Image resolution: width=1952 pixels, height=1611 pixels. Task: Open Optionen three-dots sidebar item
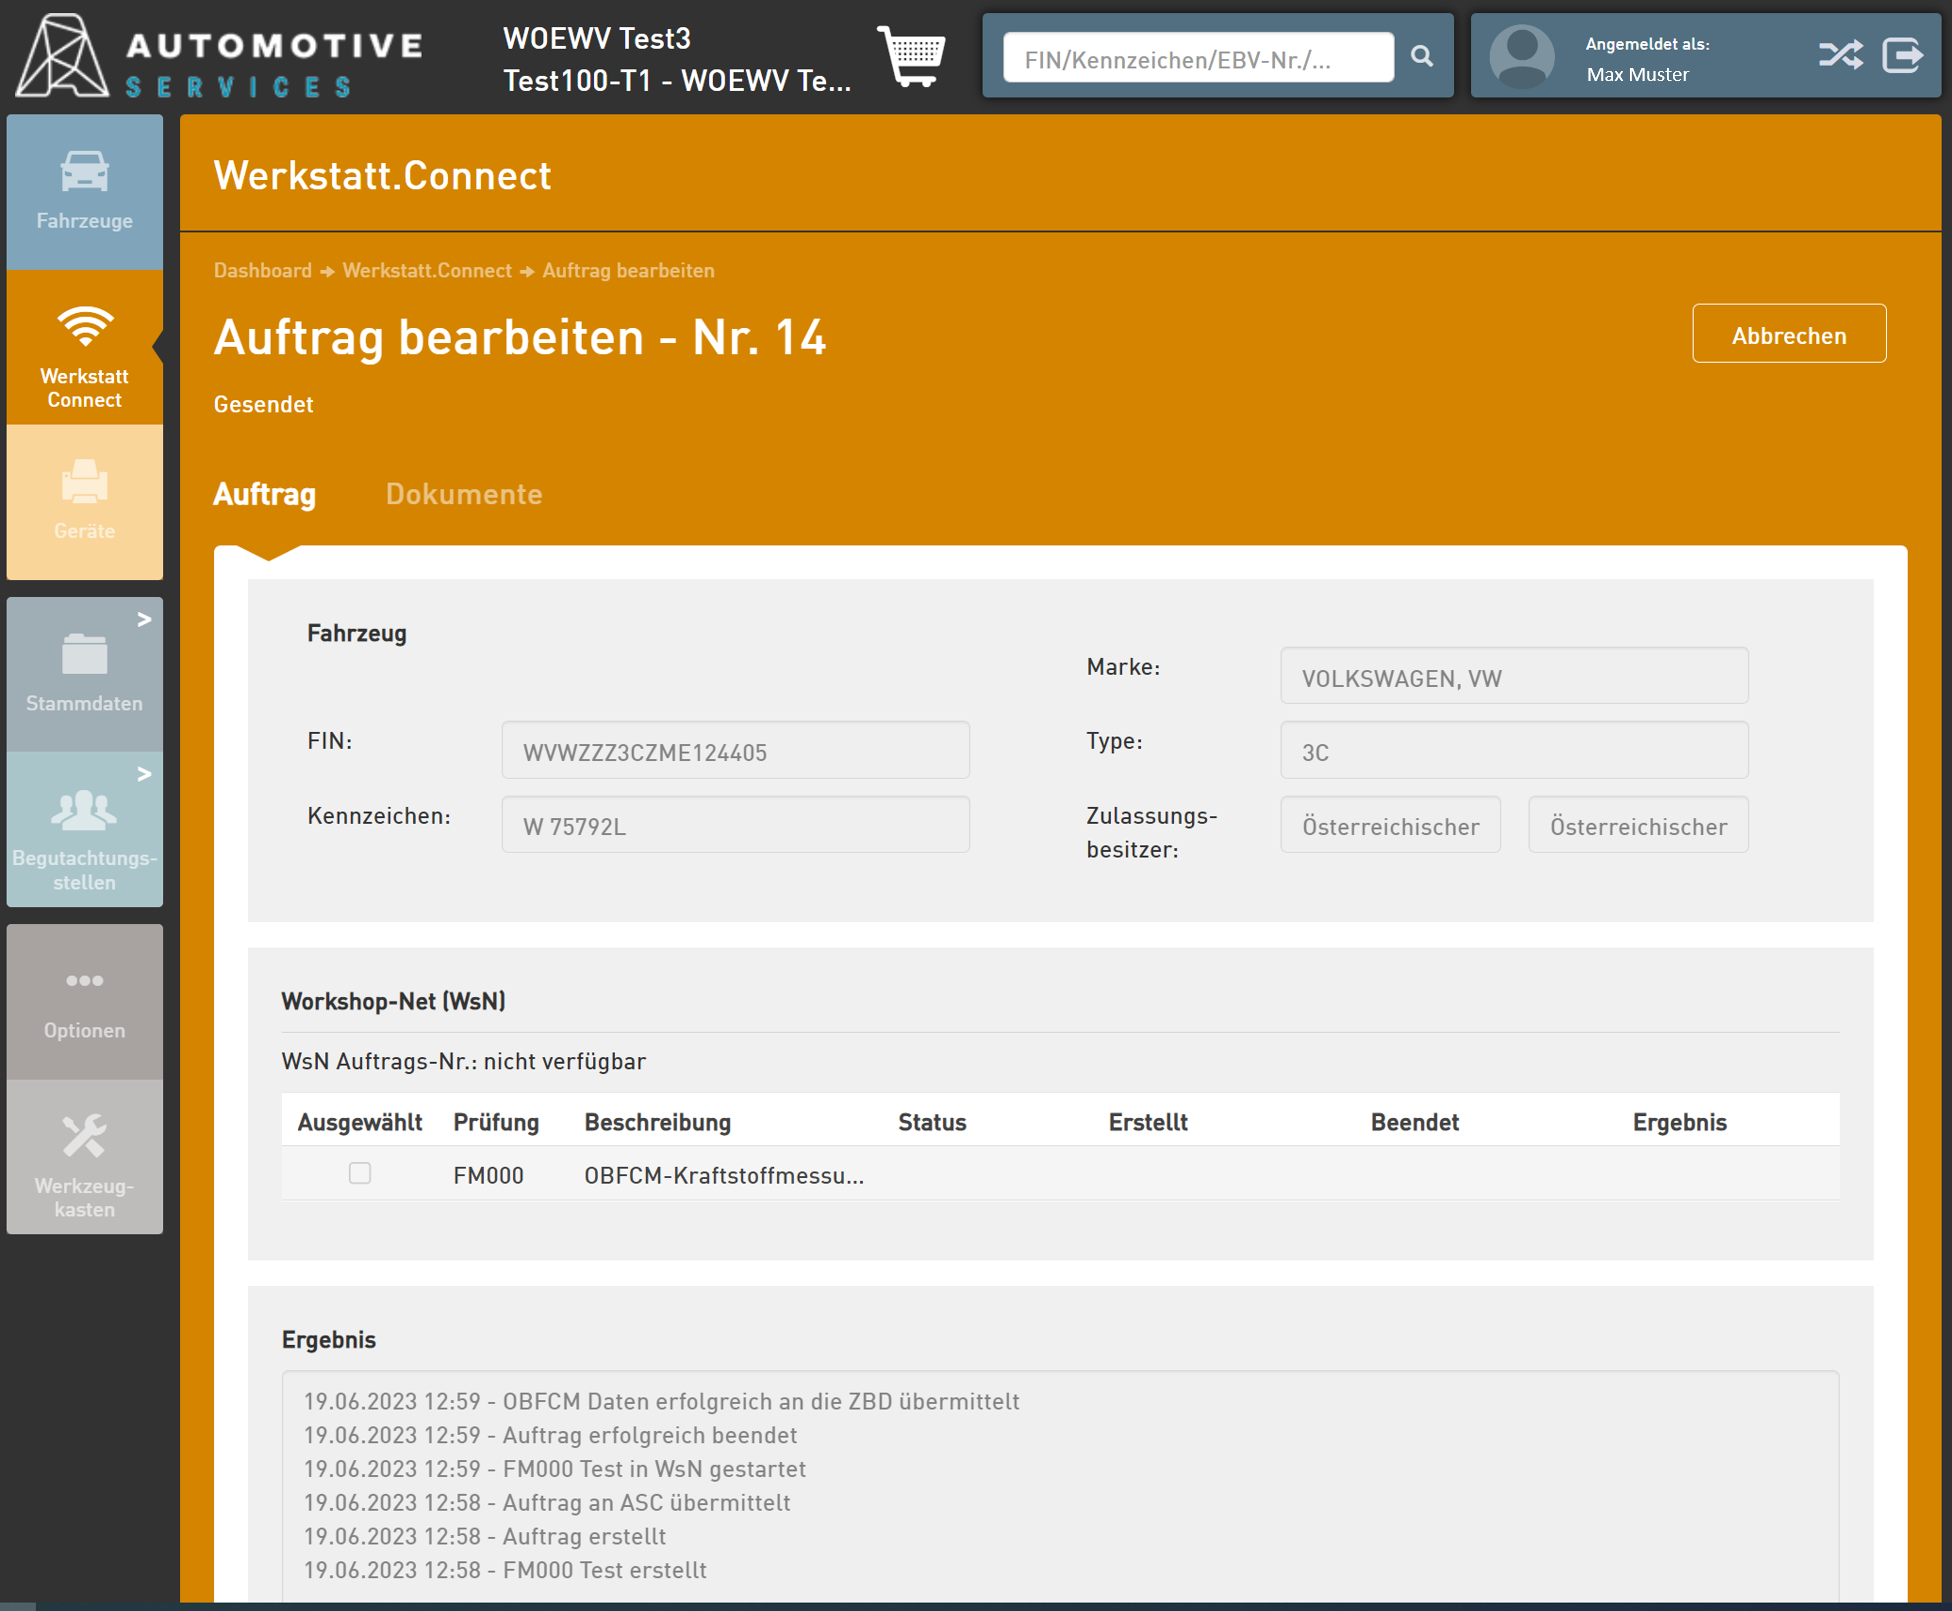pyautogui.click(x=84, y=1001)
